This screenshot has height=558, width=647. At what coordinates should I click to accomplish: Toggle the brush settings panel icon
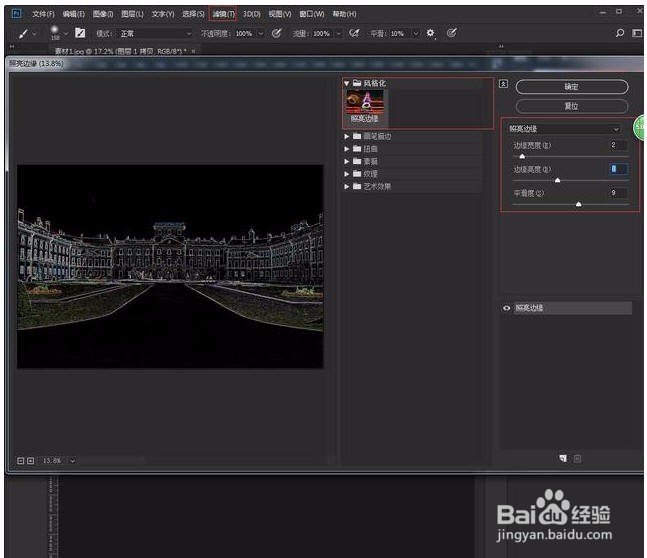pyautogui.click(x=80, y=33)
